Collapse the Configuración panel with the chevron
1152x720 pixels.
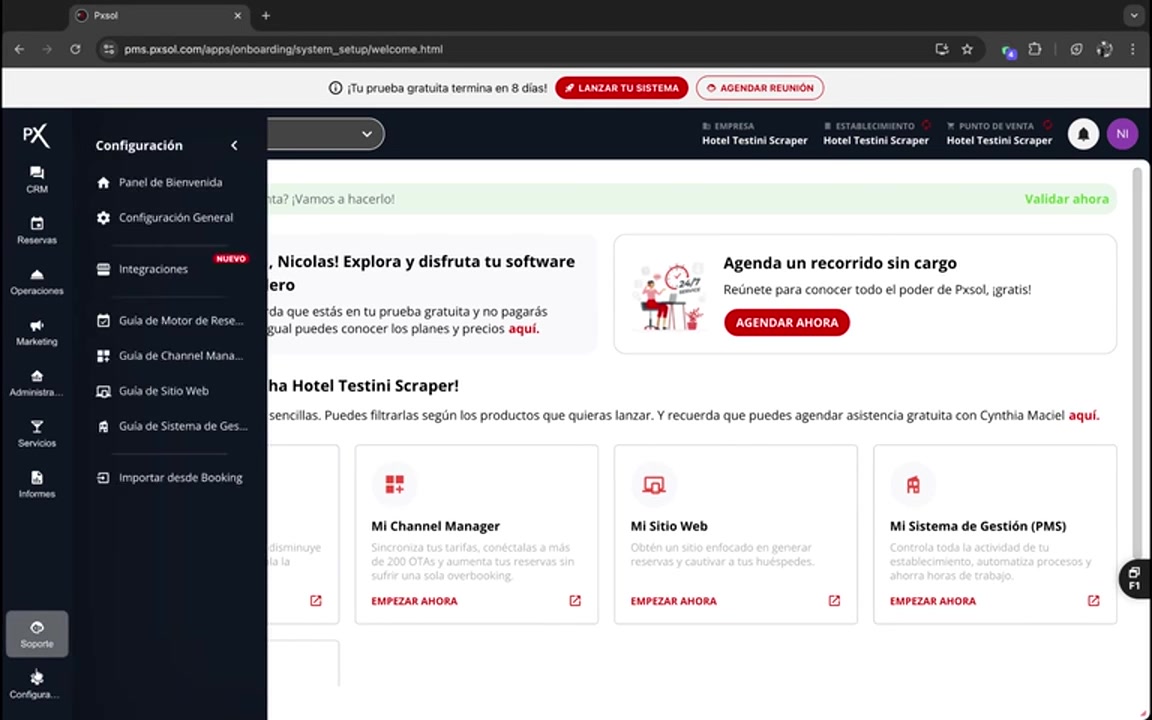click(234, 145)
